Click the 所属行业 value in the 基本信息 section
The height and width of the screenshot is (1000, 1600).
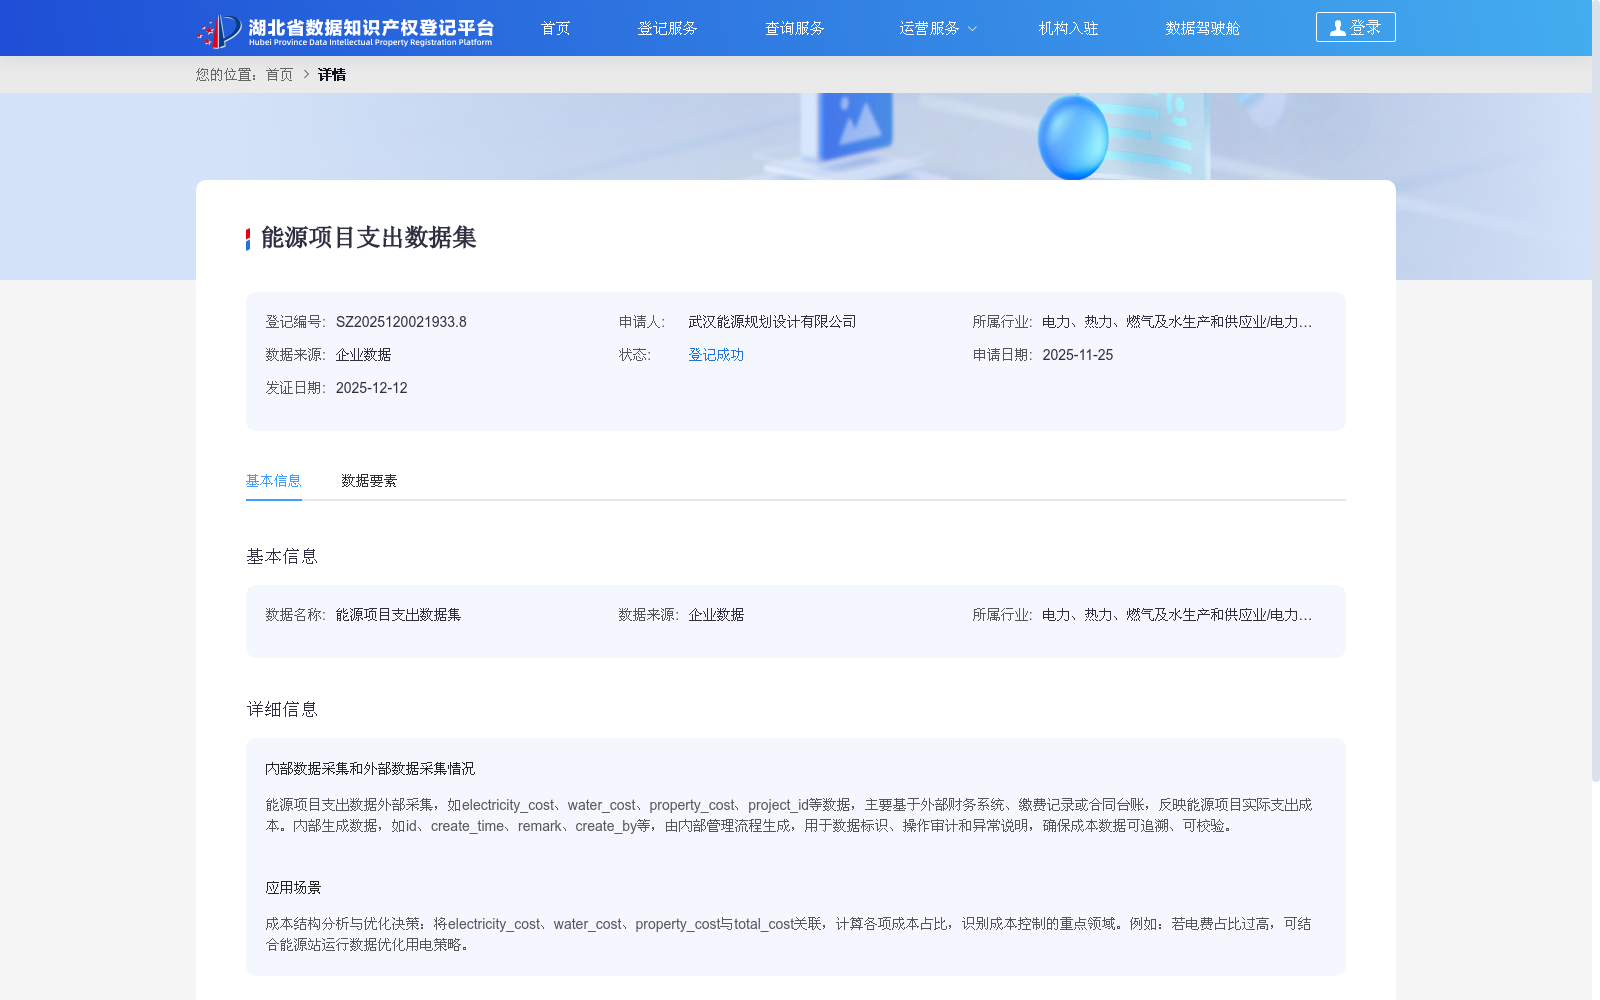(x=1177, y=615)
